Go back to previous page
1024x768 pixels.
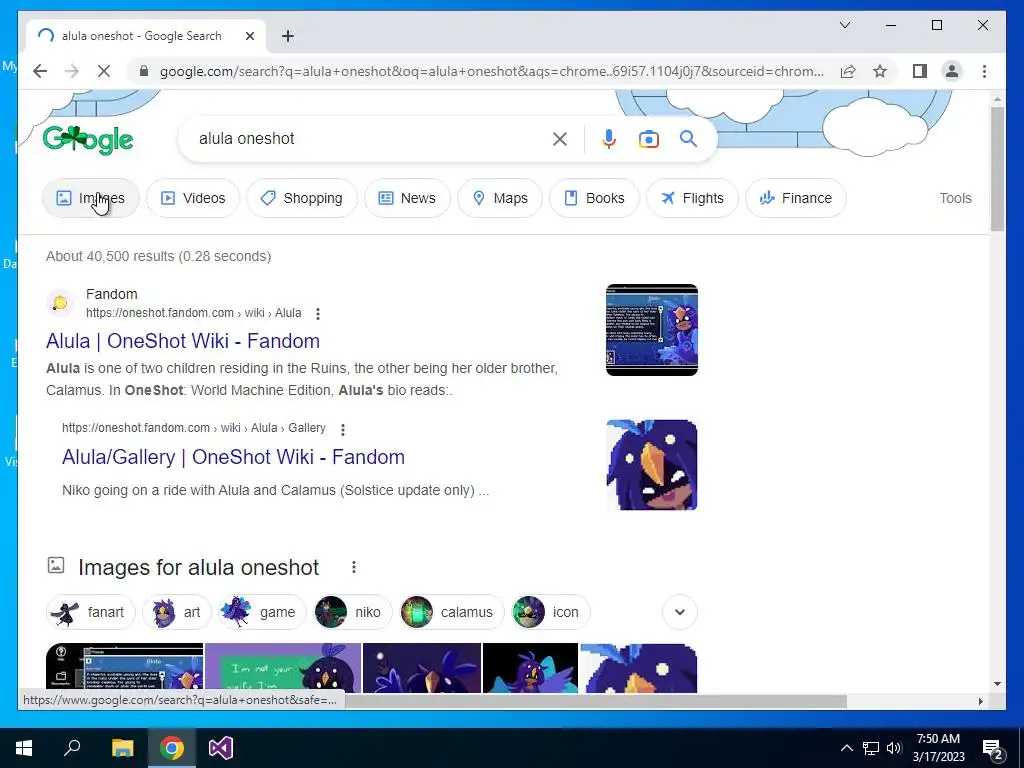pyautogui.click(x=40, y=71)
